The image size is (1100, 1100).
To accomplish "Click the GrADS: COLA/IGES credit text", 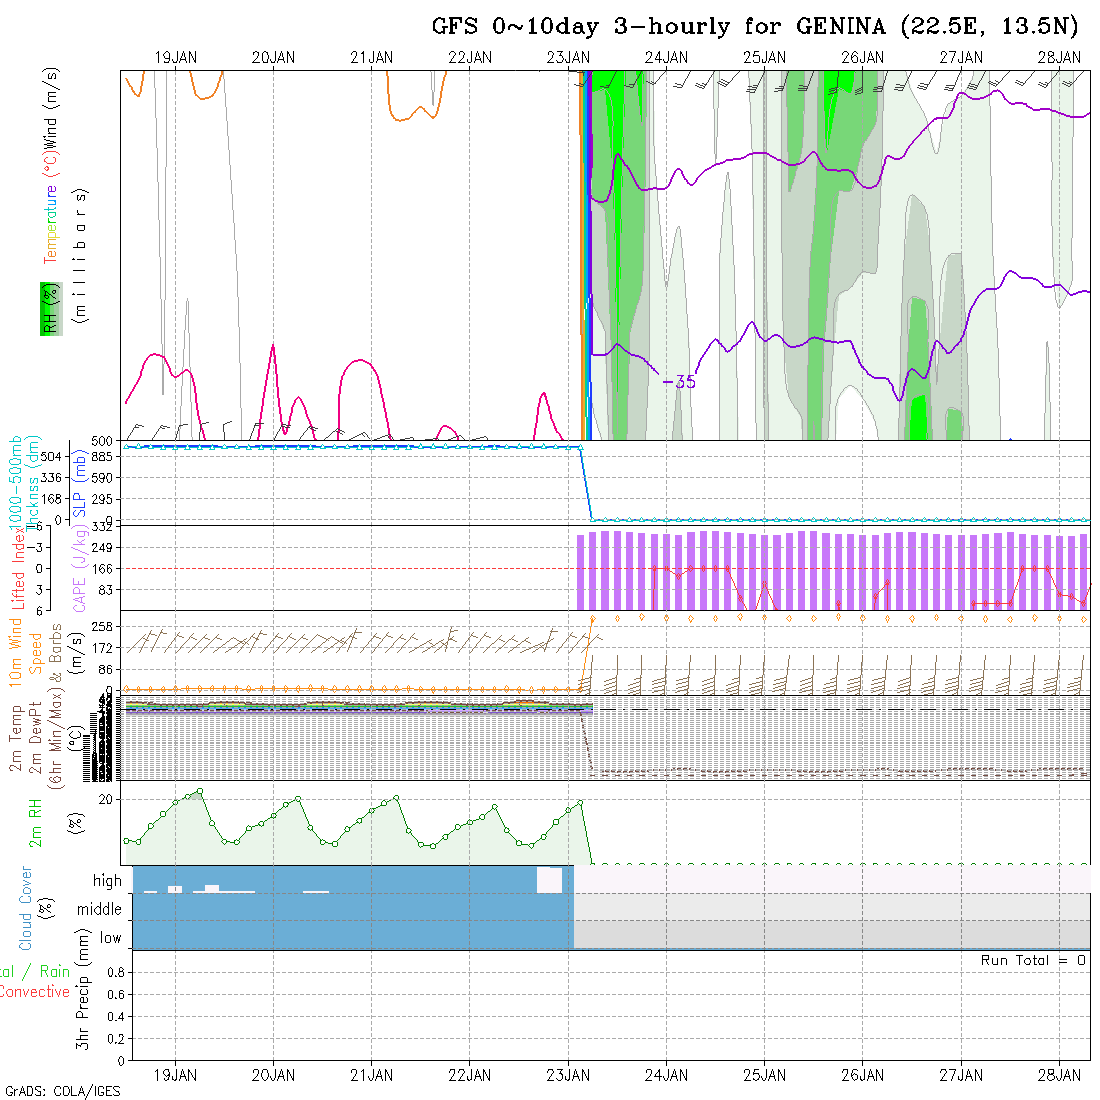I will [x=62, y=1092].
